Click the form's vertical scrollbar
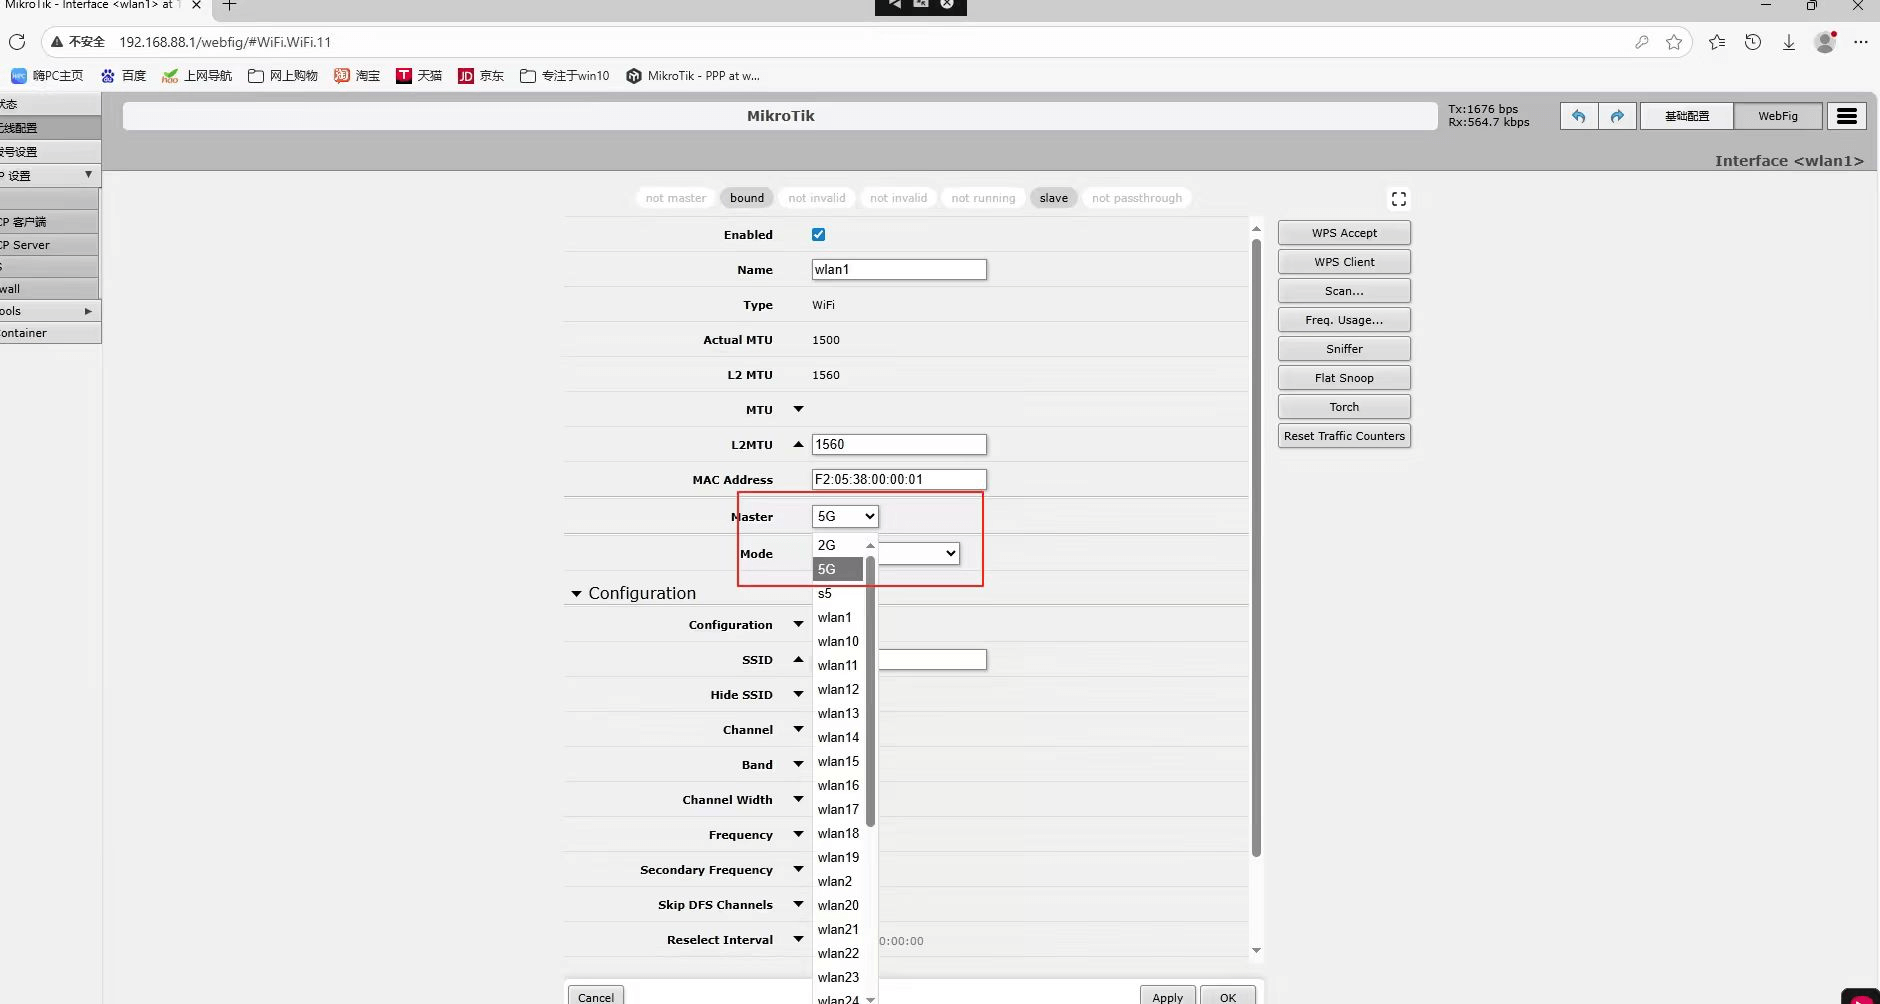Image resolution: width=1880 pixels, height=1004 pixels. pos(1256,547)
